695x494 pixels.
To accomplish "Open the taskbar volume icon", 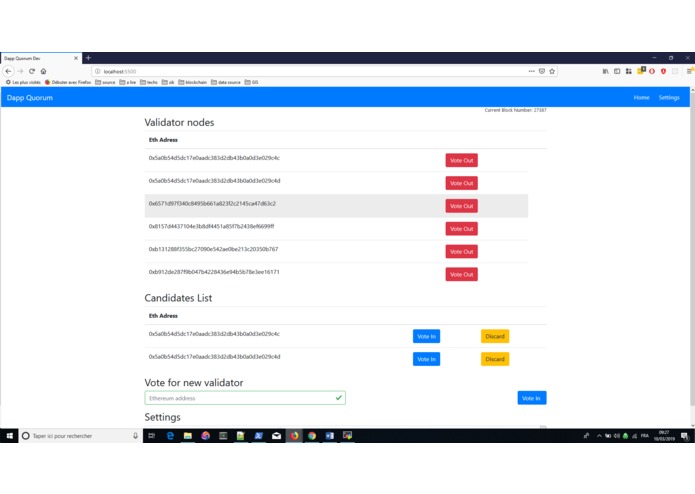I will (617, 436).
